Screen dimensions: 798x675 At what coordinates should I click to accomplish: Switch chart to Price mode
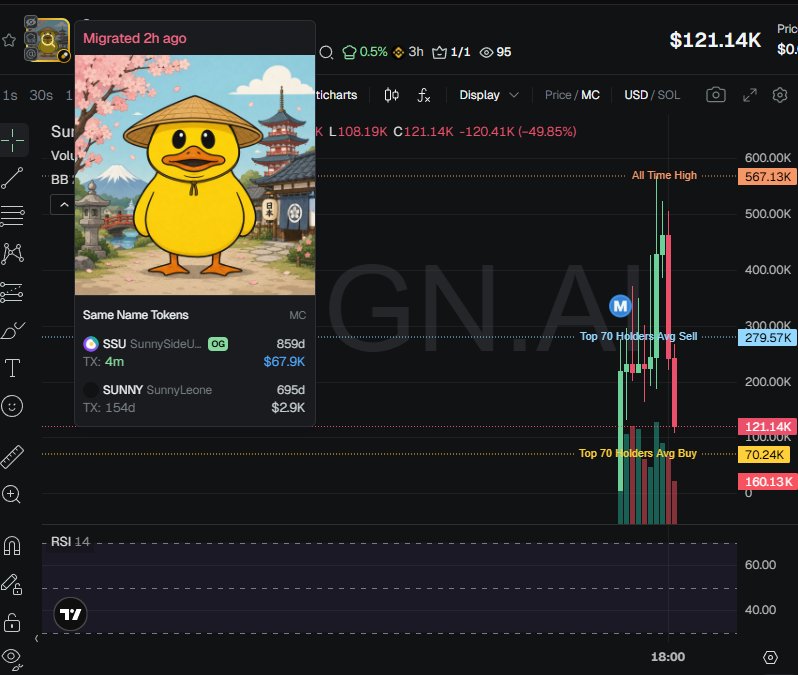558,95
